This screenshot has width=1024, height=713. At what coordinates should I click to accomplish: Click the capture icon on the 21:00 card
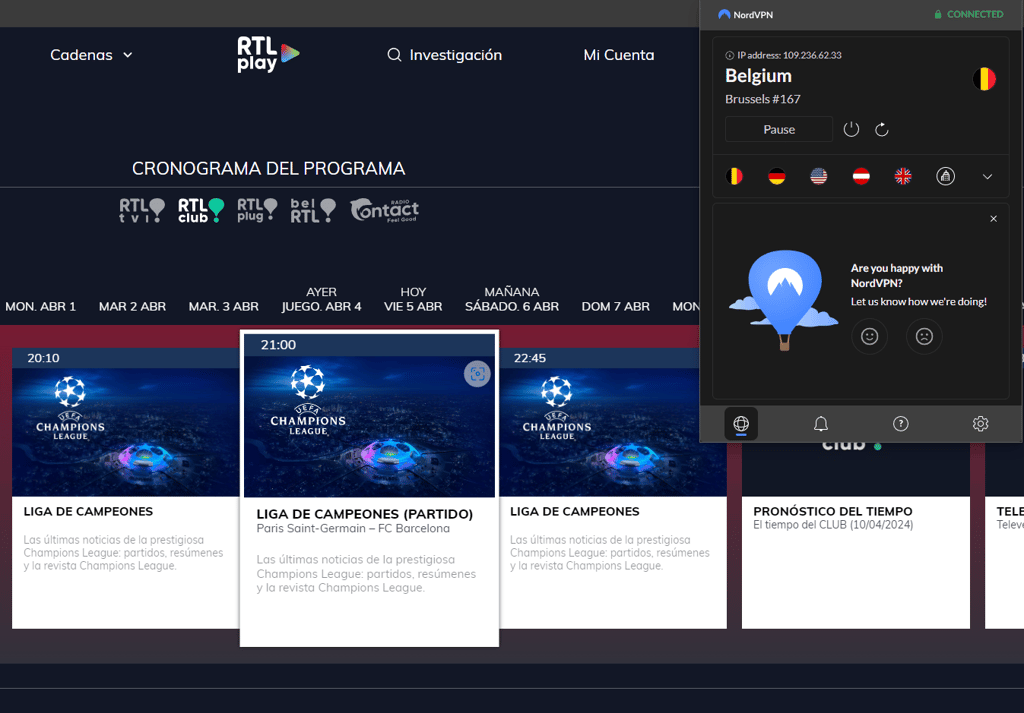click(477, 373)
